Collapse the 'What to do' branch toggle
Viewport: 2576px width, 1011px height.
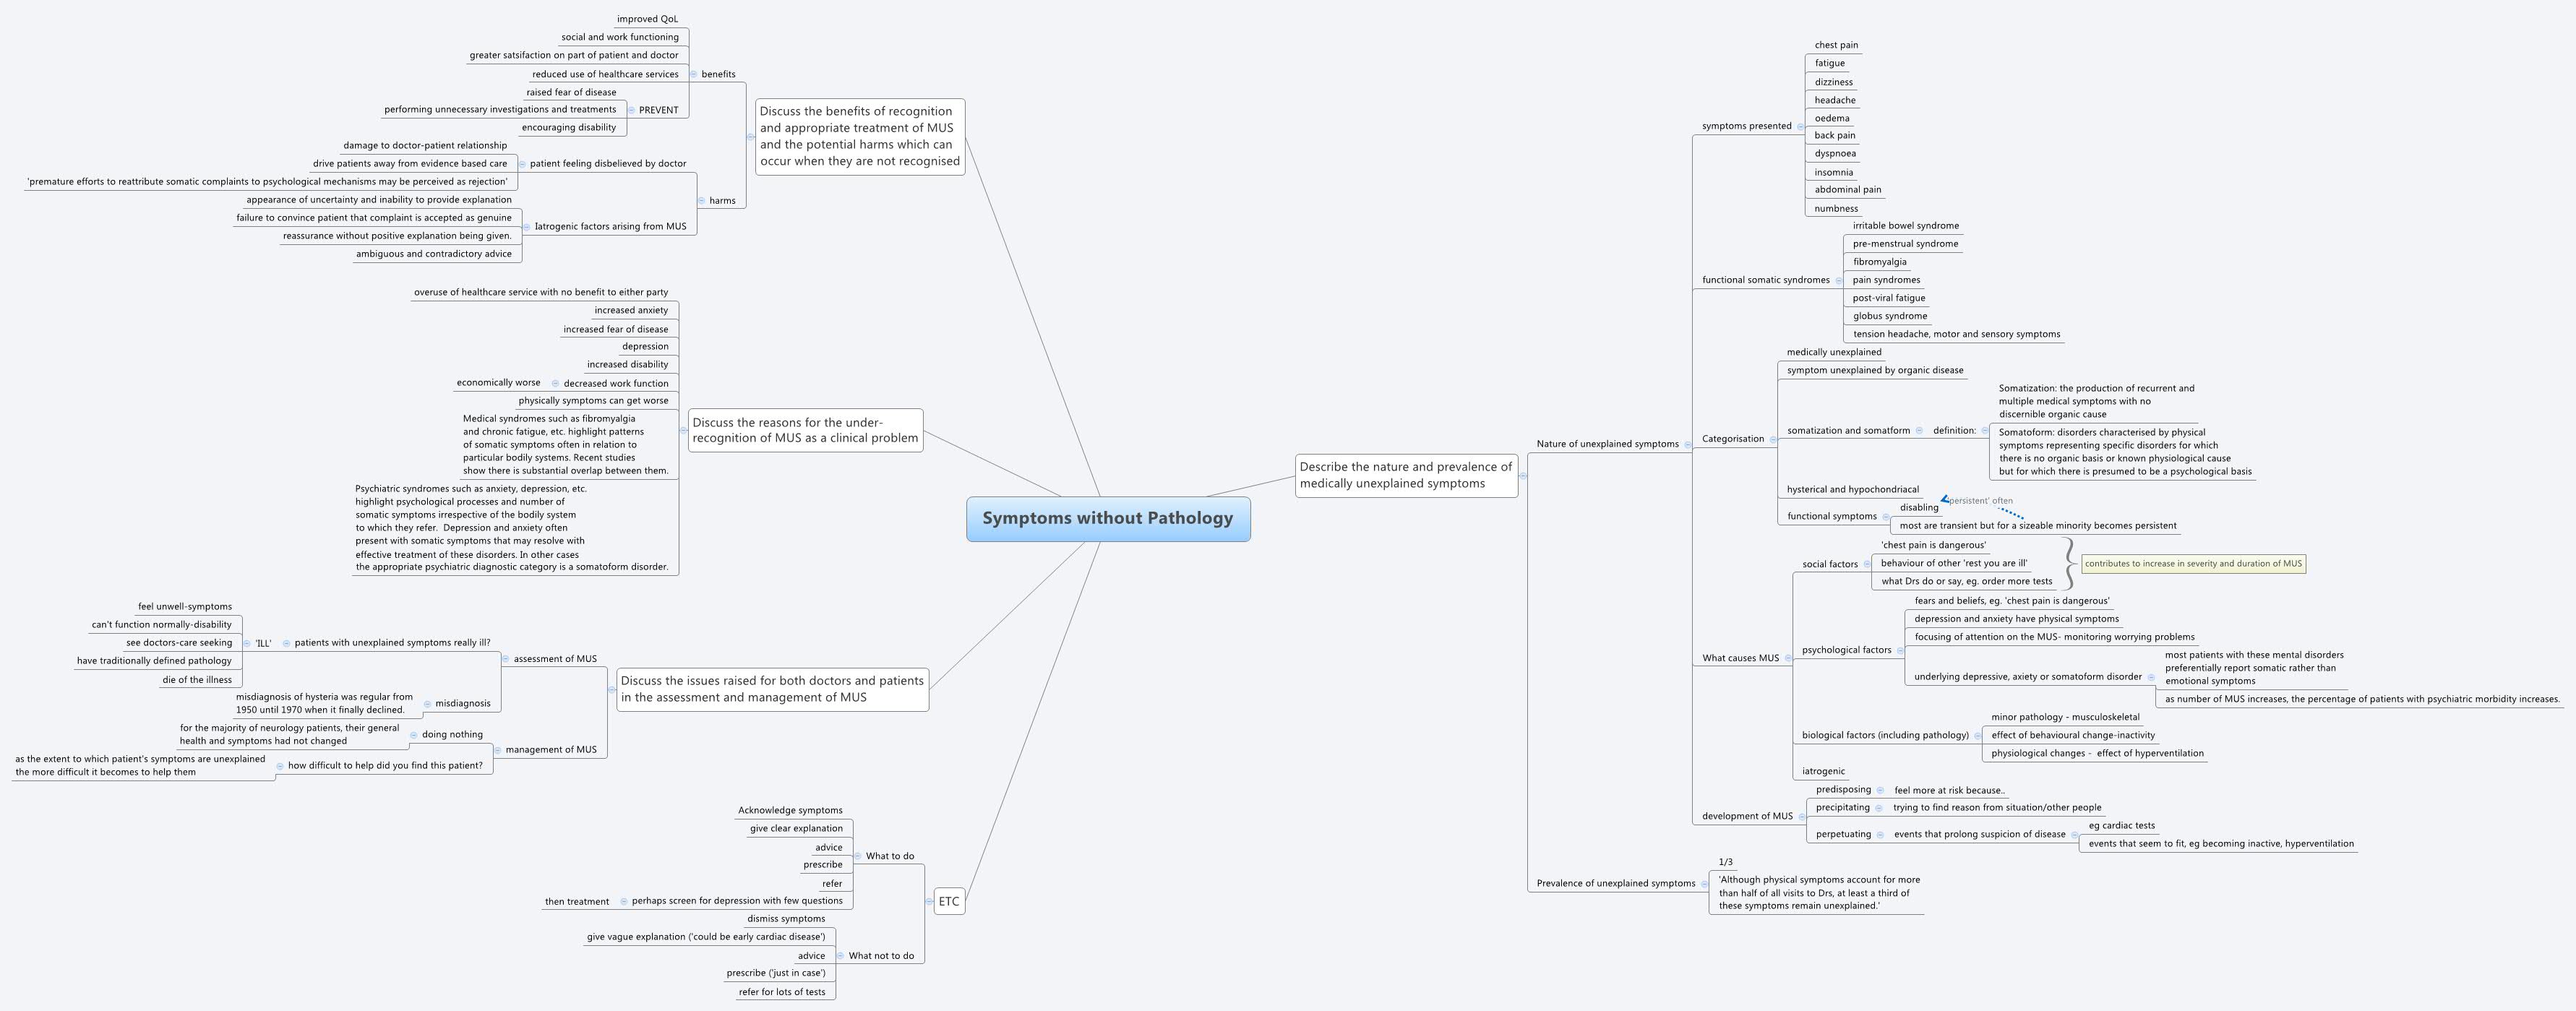point(858,856)
